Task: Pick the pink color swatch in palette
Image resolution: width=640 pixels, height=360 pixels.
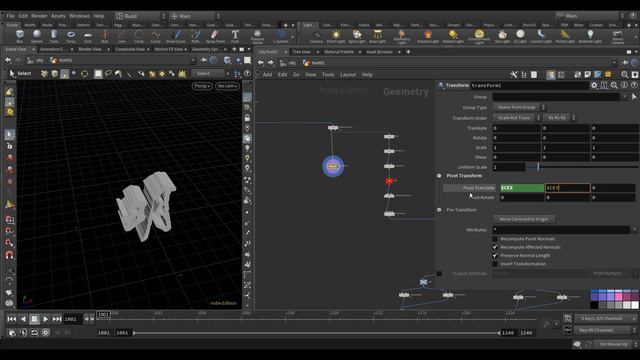Action: point(619,296)
